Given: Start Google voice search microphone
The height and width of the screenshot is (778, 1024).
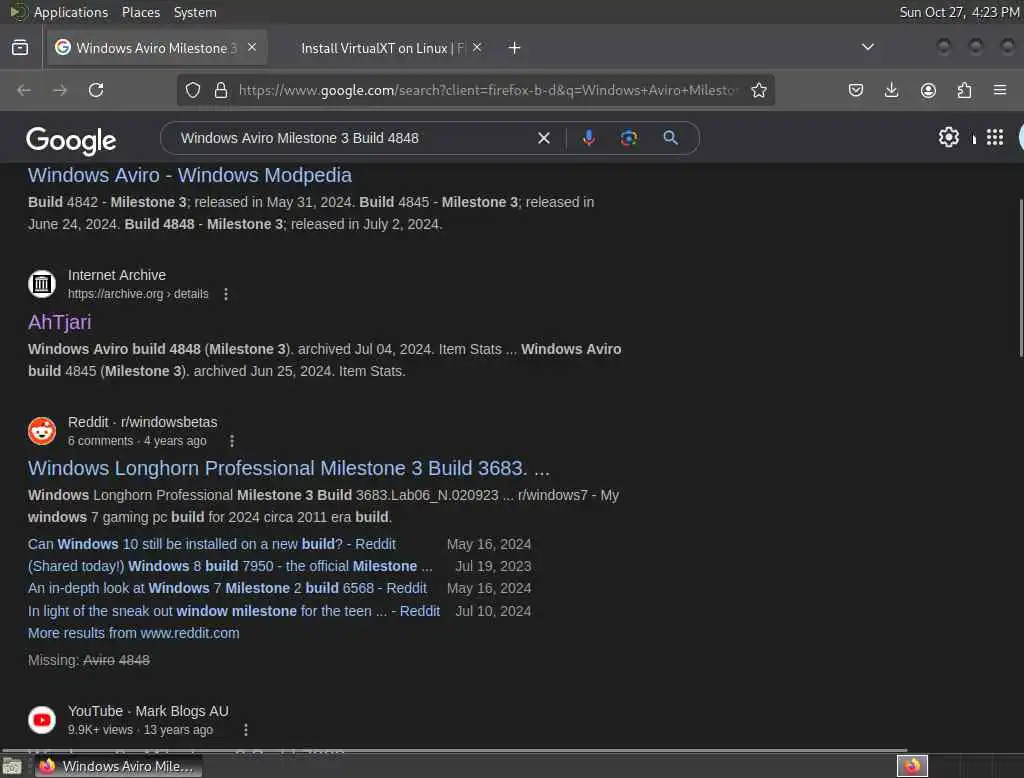Looking at the screenshot, I should tap(588, 138).
